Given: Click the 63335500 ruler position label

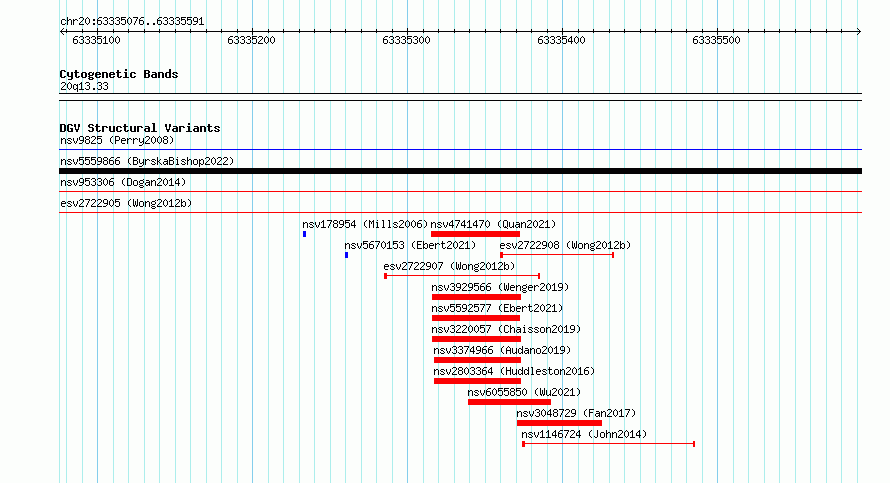Looking at the screenshot, I should click(716, 40).
